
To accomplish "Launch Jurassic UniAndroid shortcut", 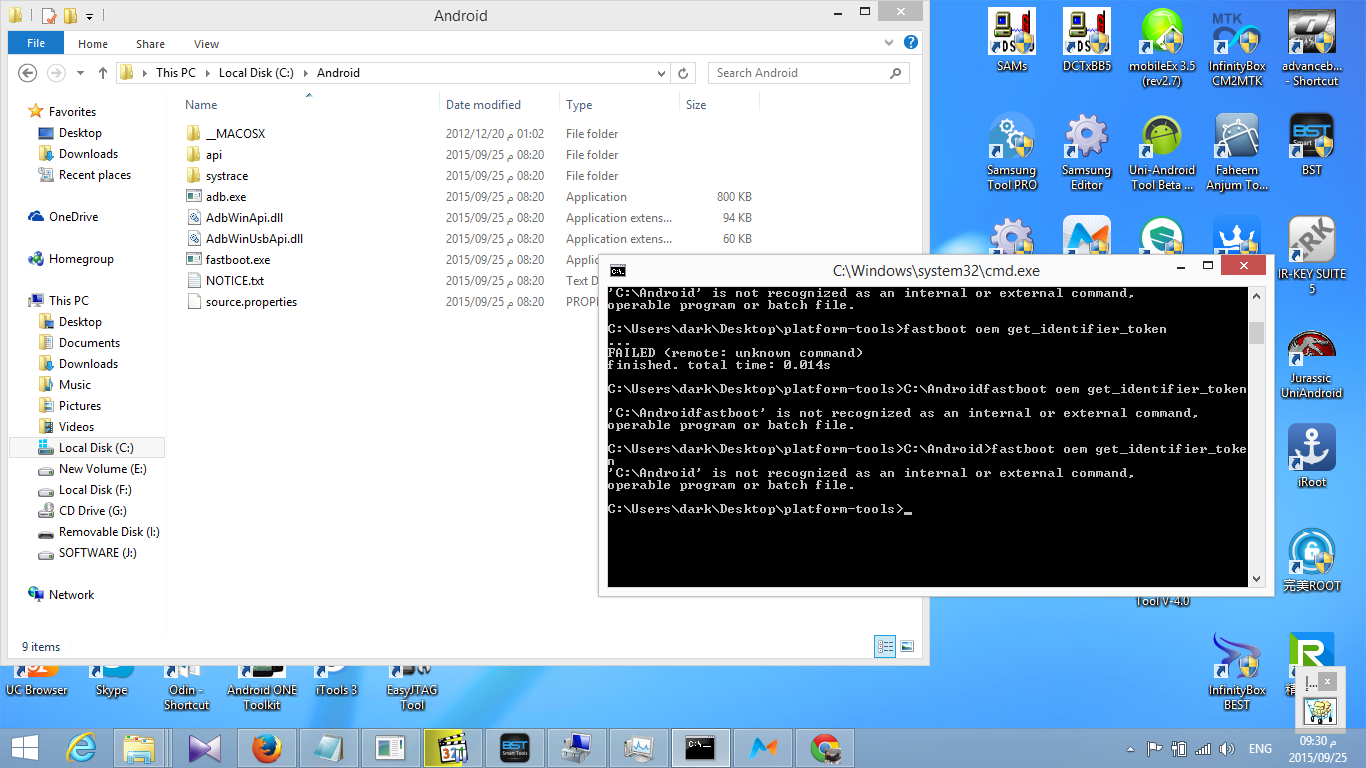I will coord(1312,364).
